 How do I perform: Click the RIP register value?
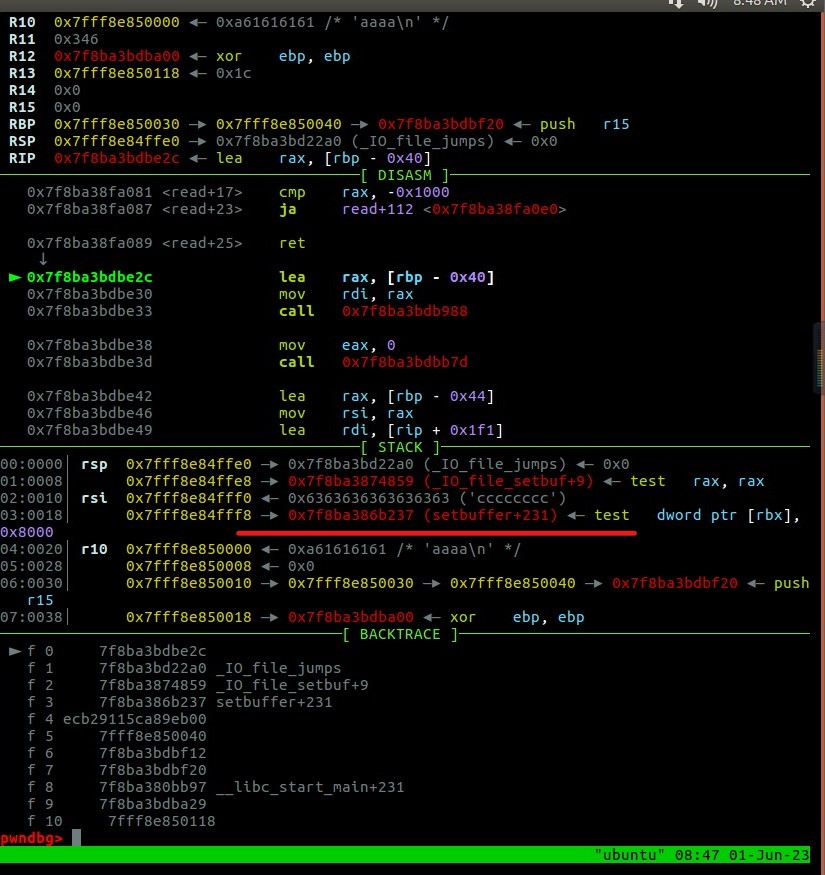coord(119,158)
